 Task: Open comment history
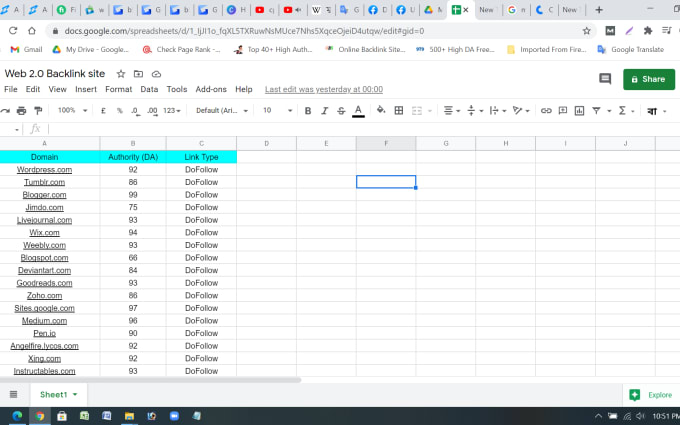605,79
